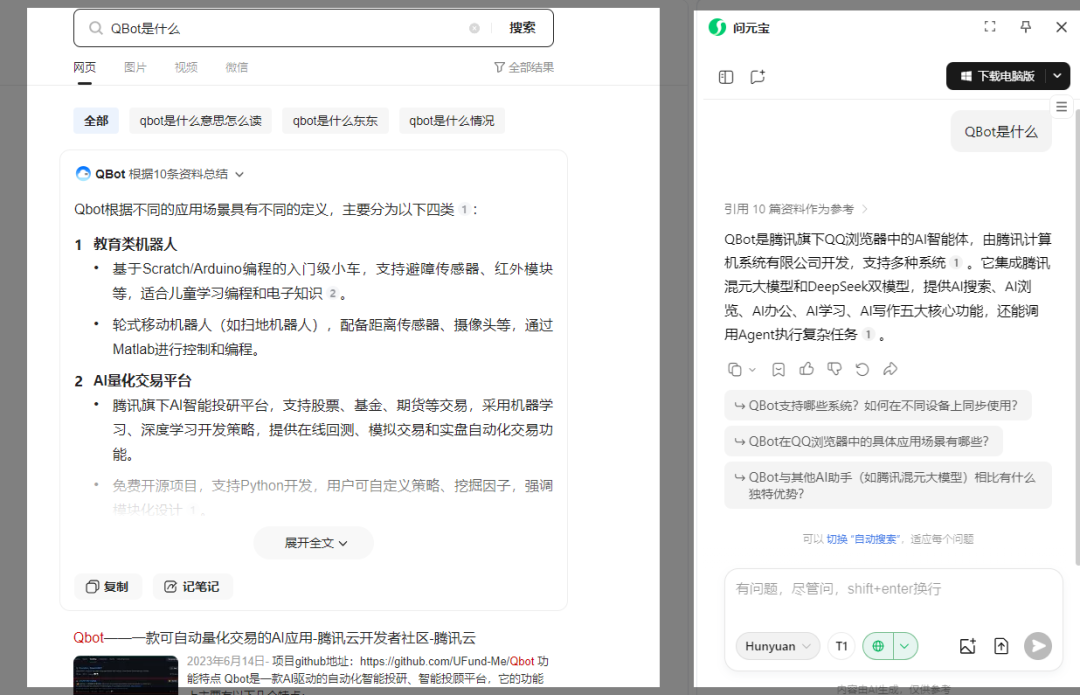Click the chat input field in 问元宝
1080x695 pixels.
coord(892,590)
